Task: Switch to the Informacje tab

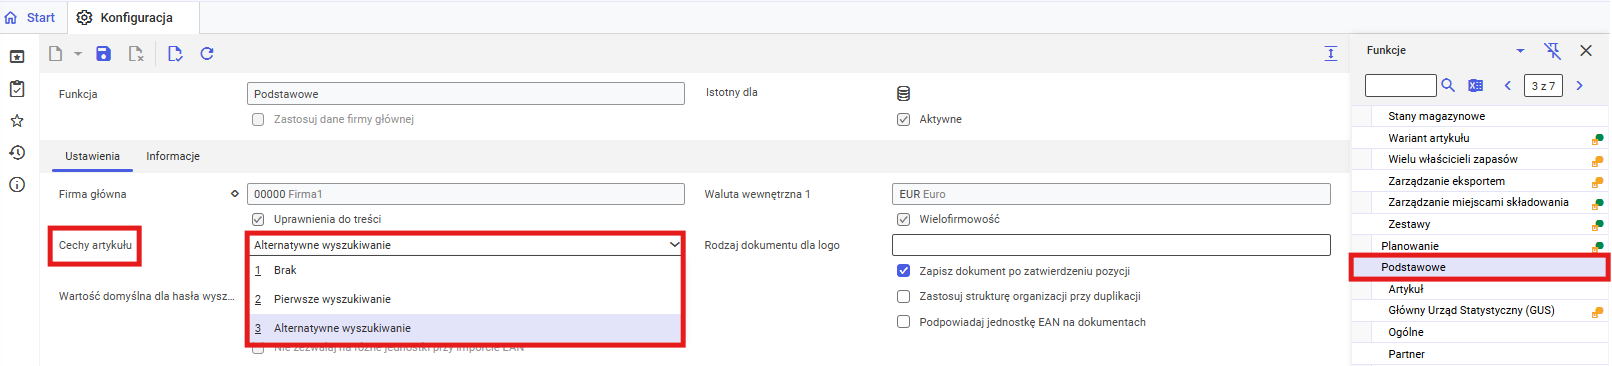Action: pos(173,156)
